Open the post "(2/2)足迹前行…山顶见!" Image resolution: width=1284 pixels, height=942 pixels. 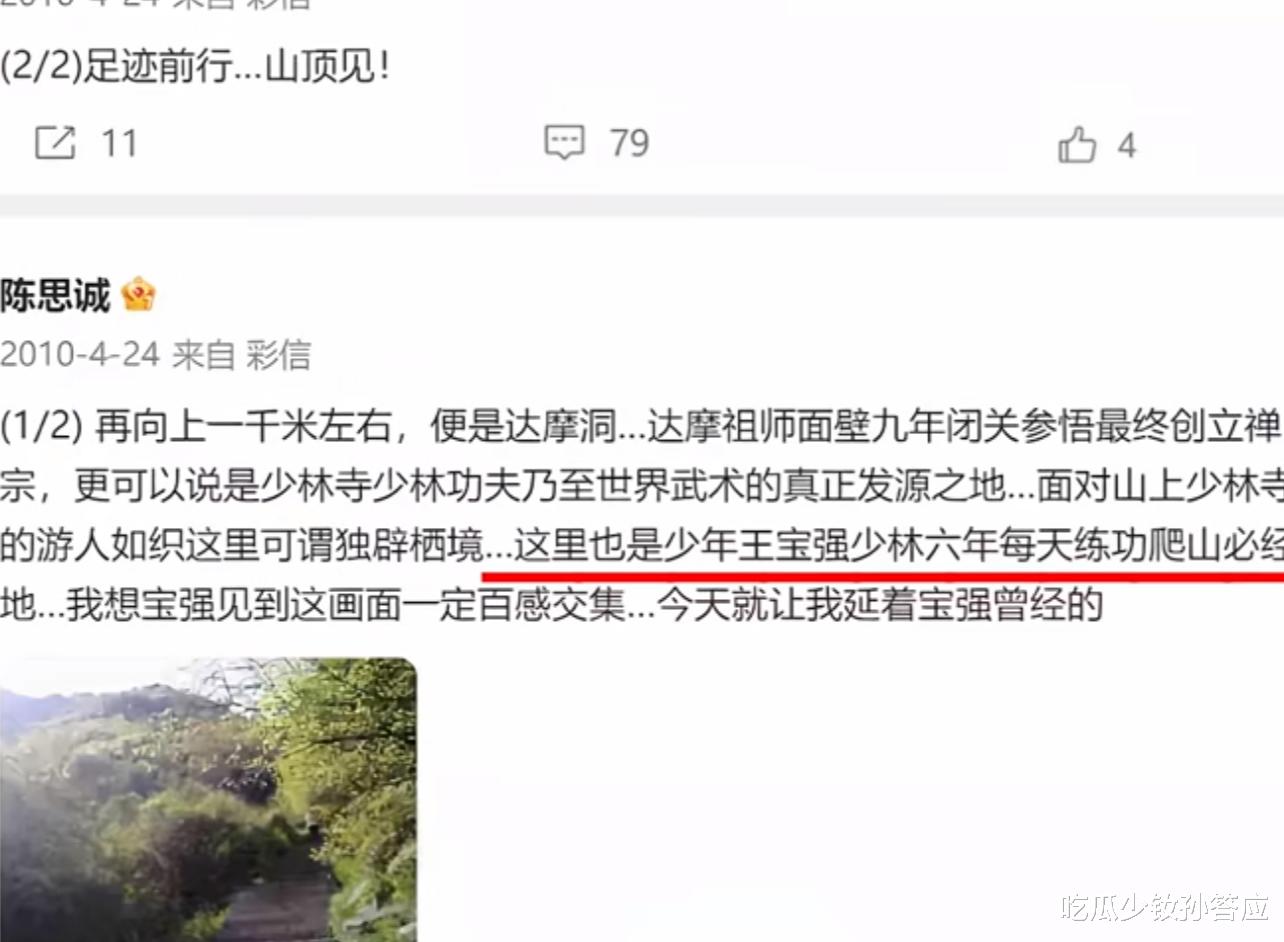click(x=195, y=69)
